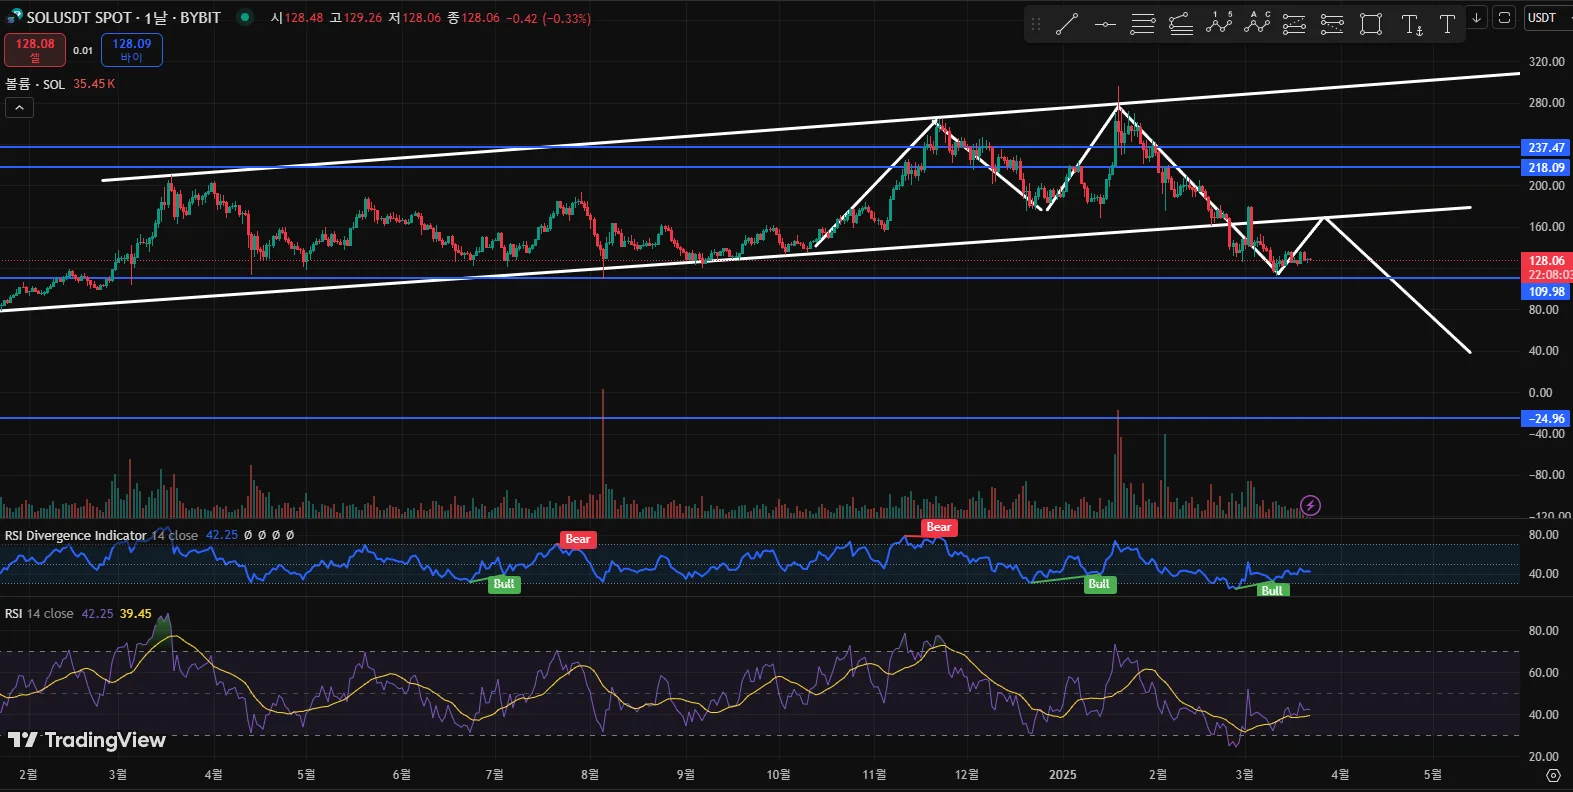Collapse the indicator legend with chevron
The image size is (1573, 792).
click(x=19, y=108)
